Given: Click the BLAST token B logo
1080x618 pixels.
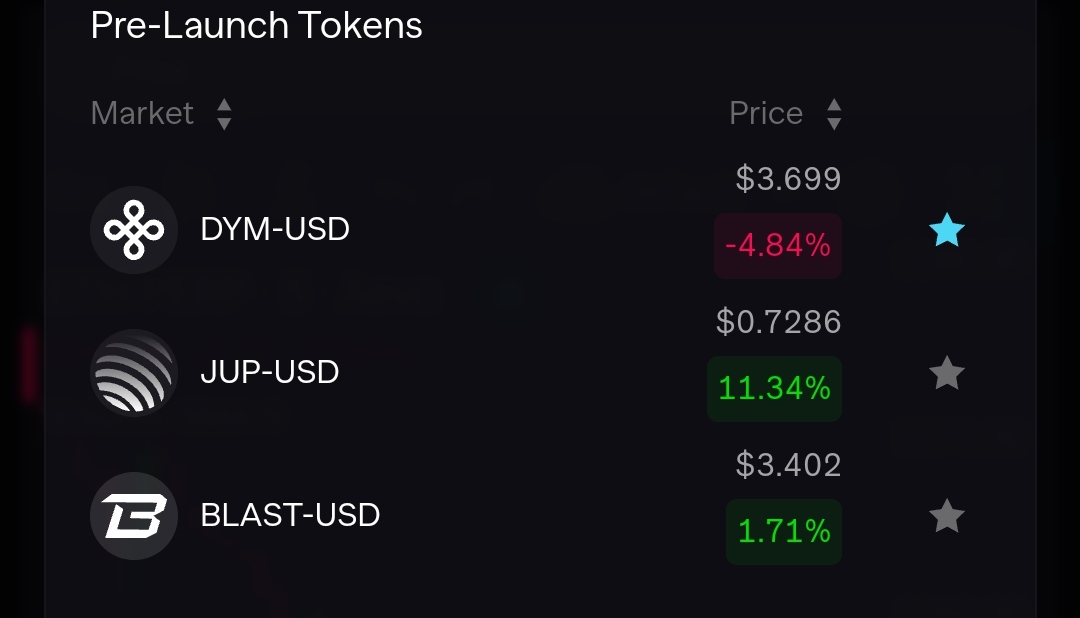Looking at the screenshot, I should pyautogui.click(x=134, y=516).
